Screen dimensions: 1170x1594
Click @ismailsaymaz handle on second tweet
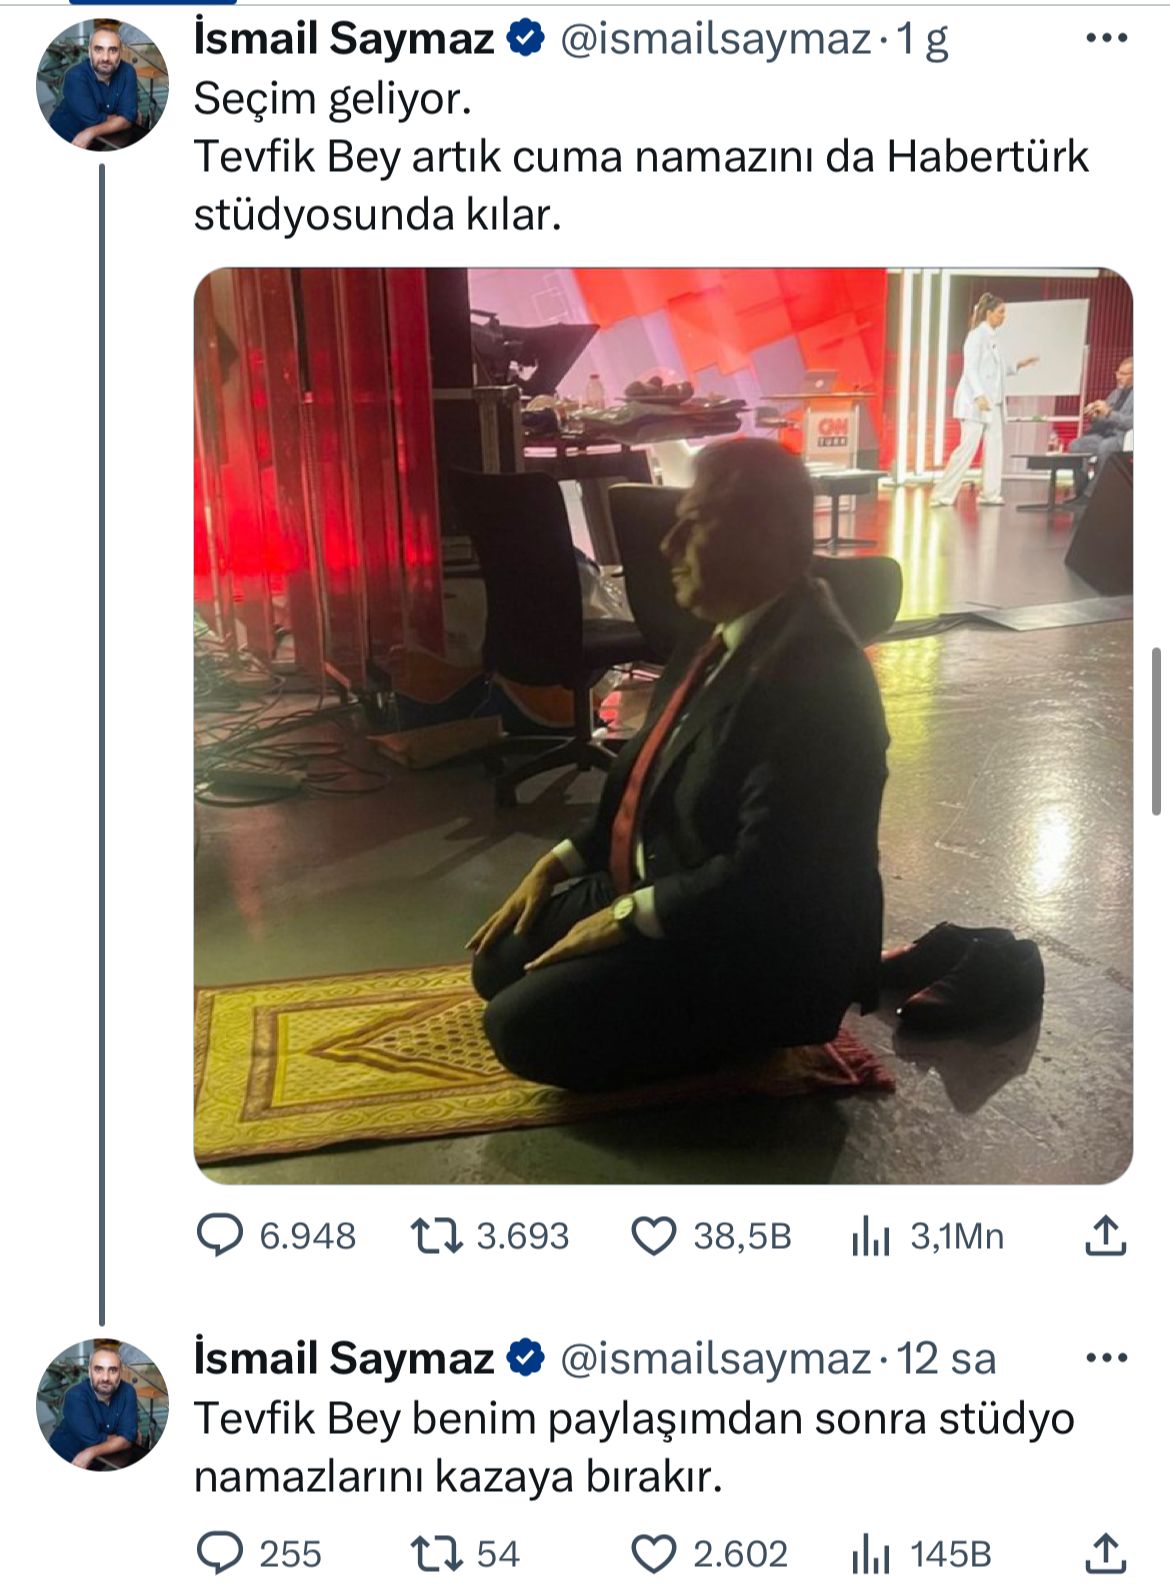715,1358
